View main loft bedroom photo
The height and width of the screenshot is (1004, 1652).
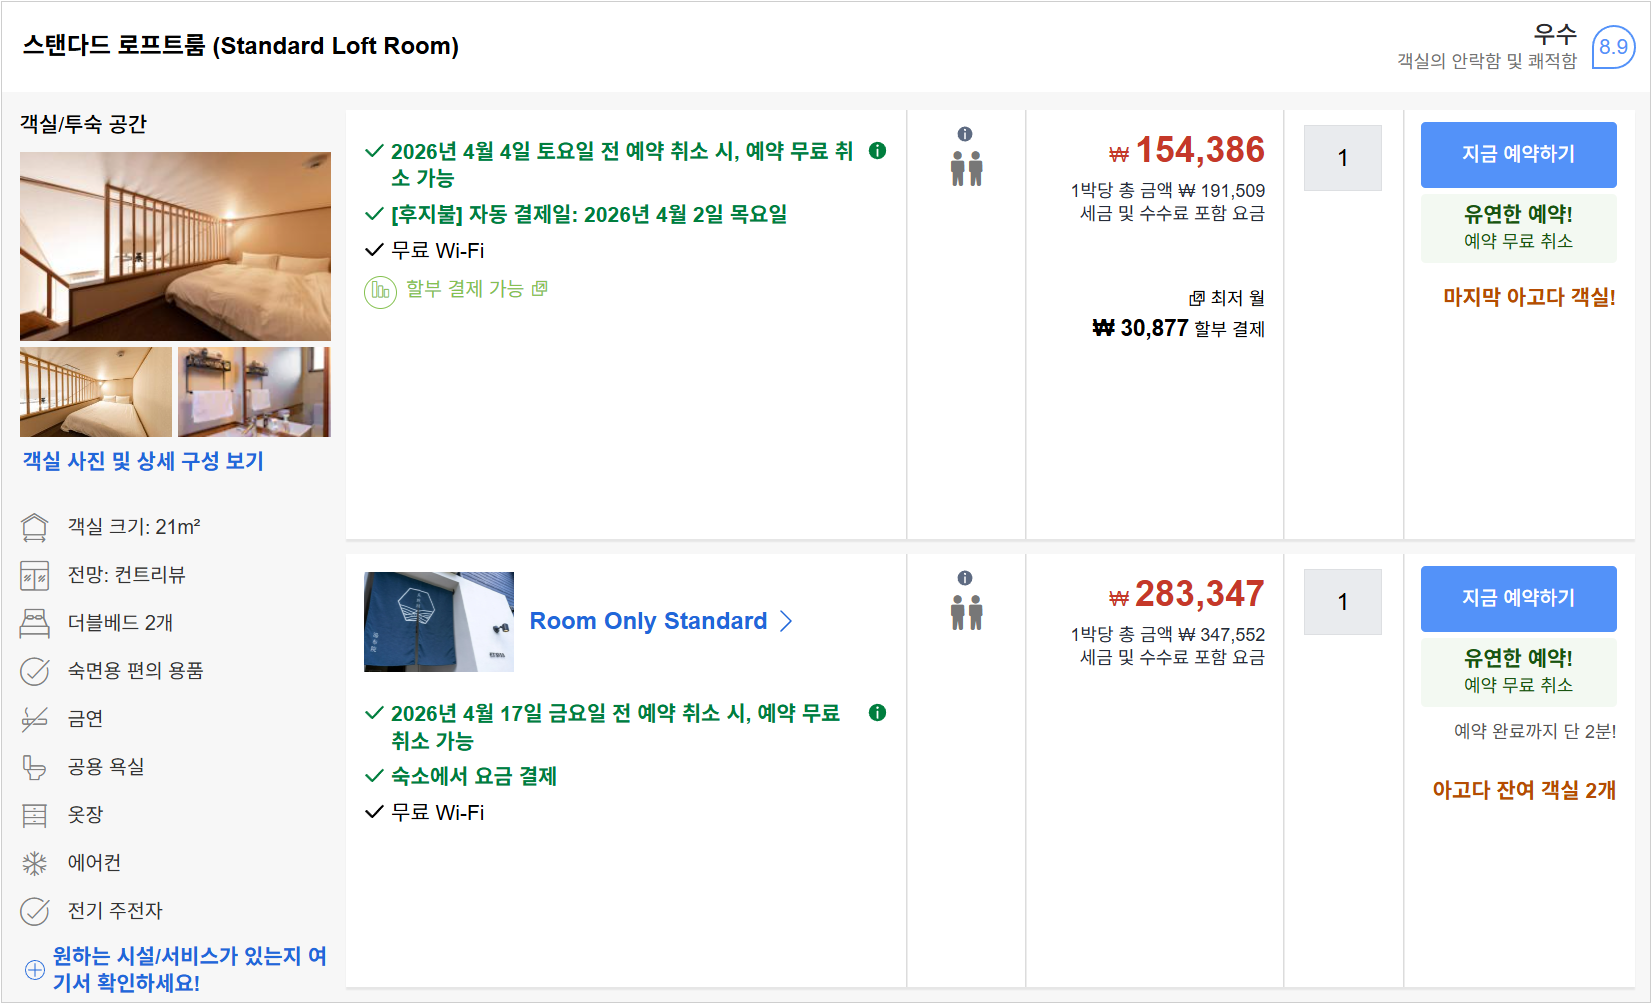tap(175, 246)
